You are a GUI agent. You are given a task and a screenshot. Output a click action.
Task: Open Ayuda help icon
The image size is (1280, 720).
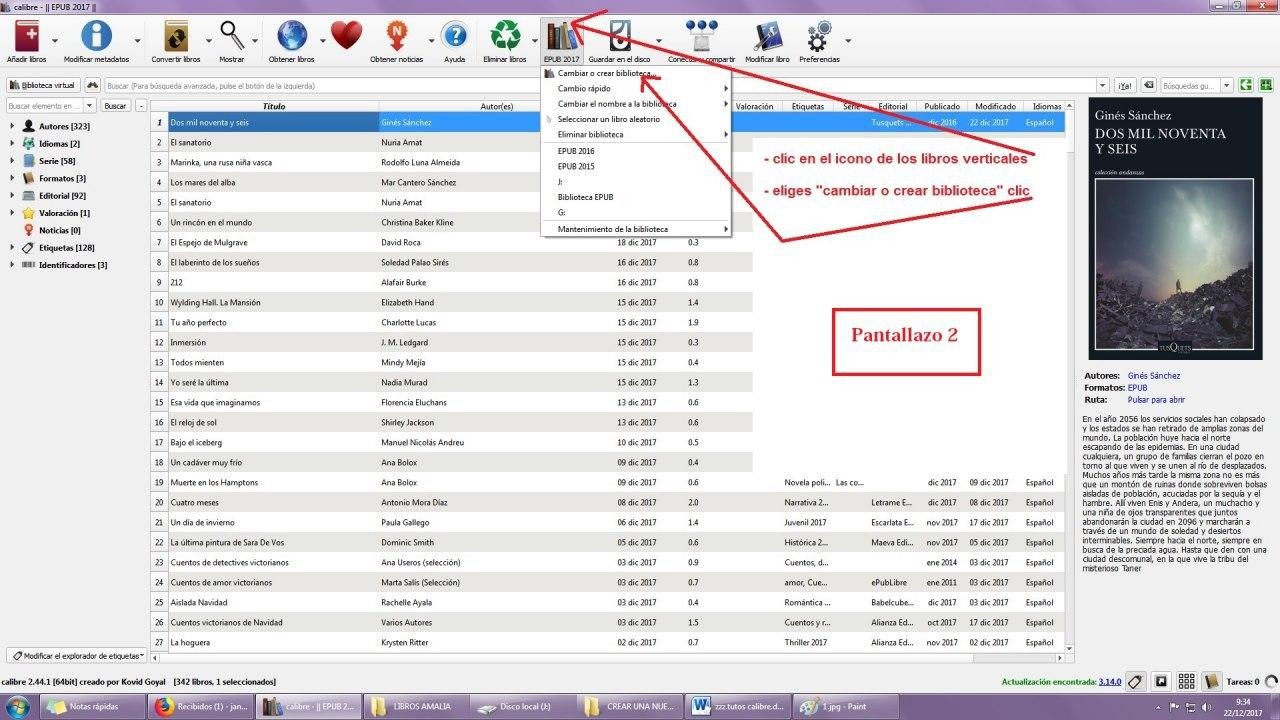pos(454,36)
